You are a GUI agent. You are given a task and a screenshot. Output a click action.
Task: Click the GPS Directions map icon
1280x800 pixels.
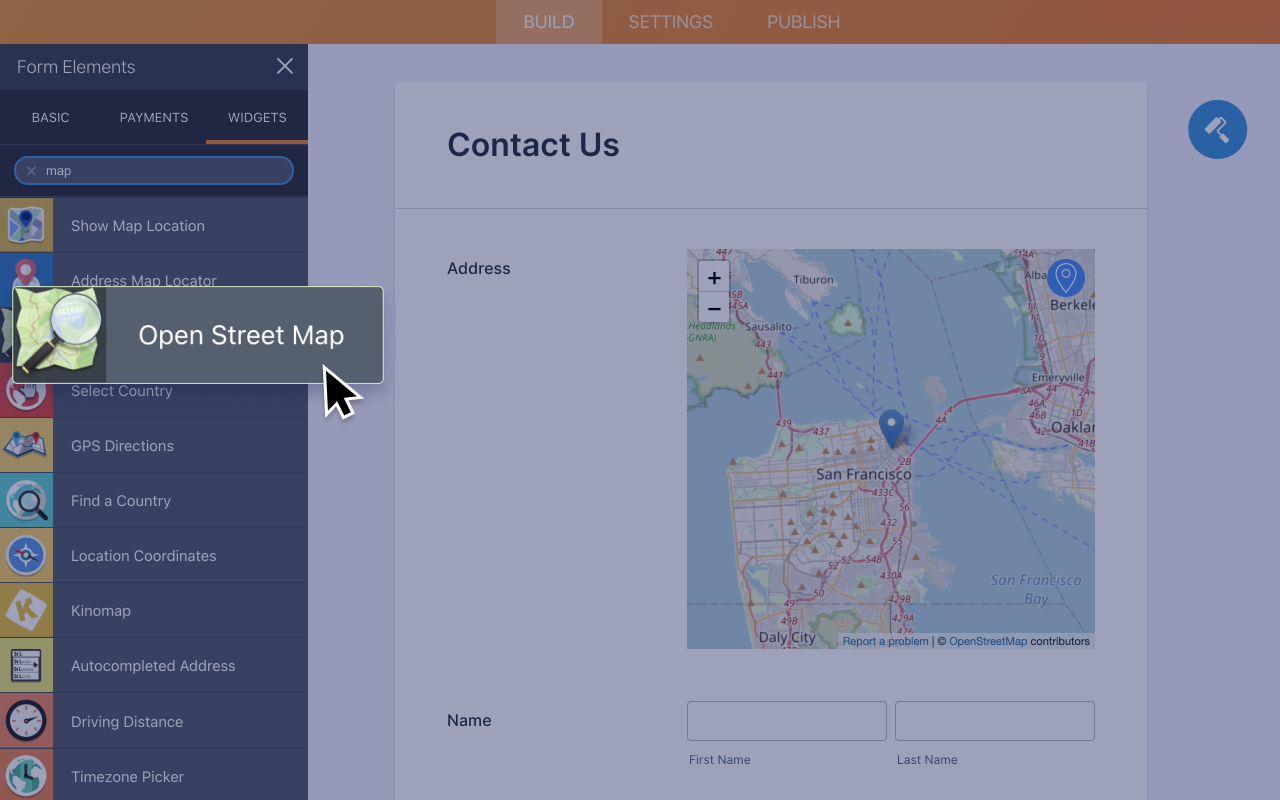(x=26, y=445)
